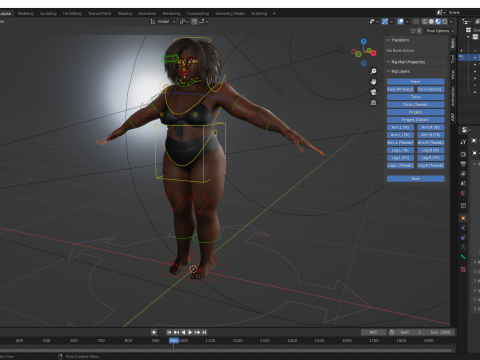
Task: Select wireframe viewport shading
Action: point(425,21)
